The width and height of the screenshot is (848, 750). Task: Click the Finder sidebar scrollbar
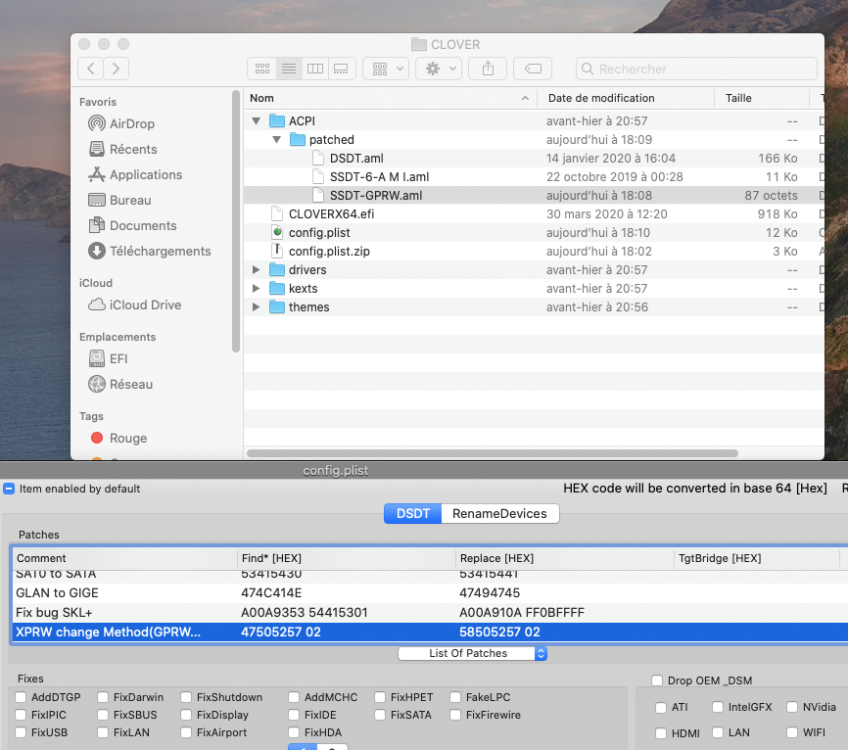236,221
